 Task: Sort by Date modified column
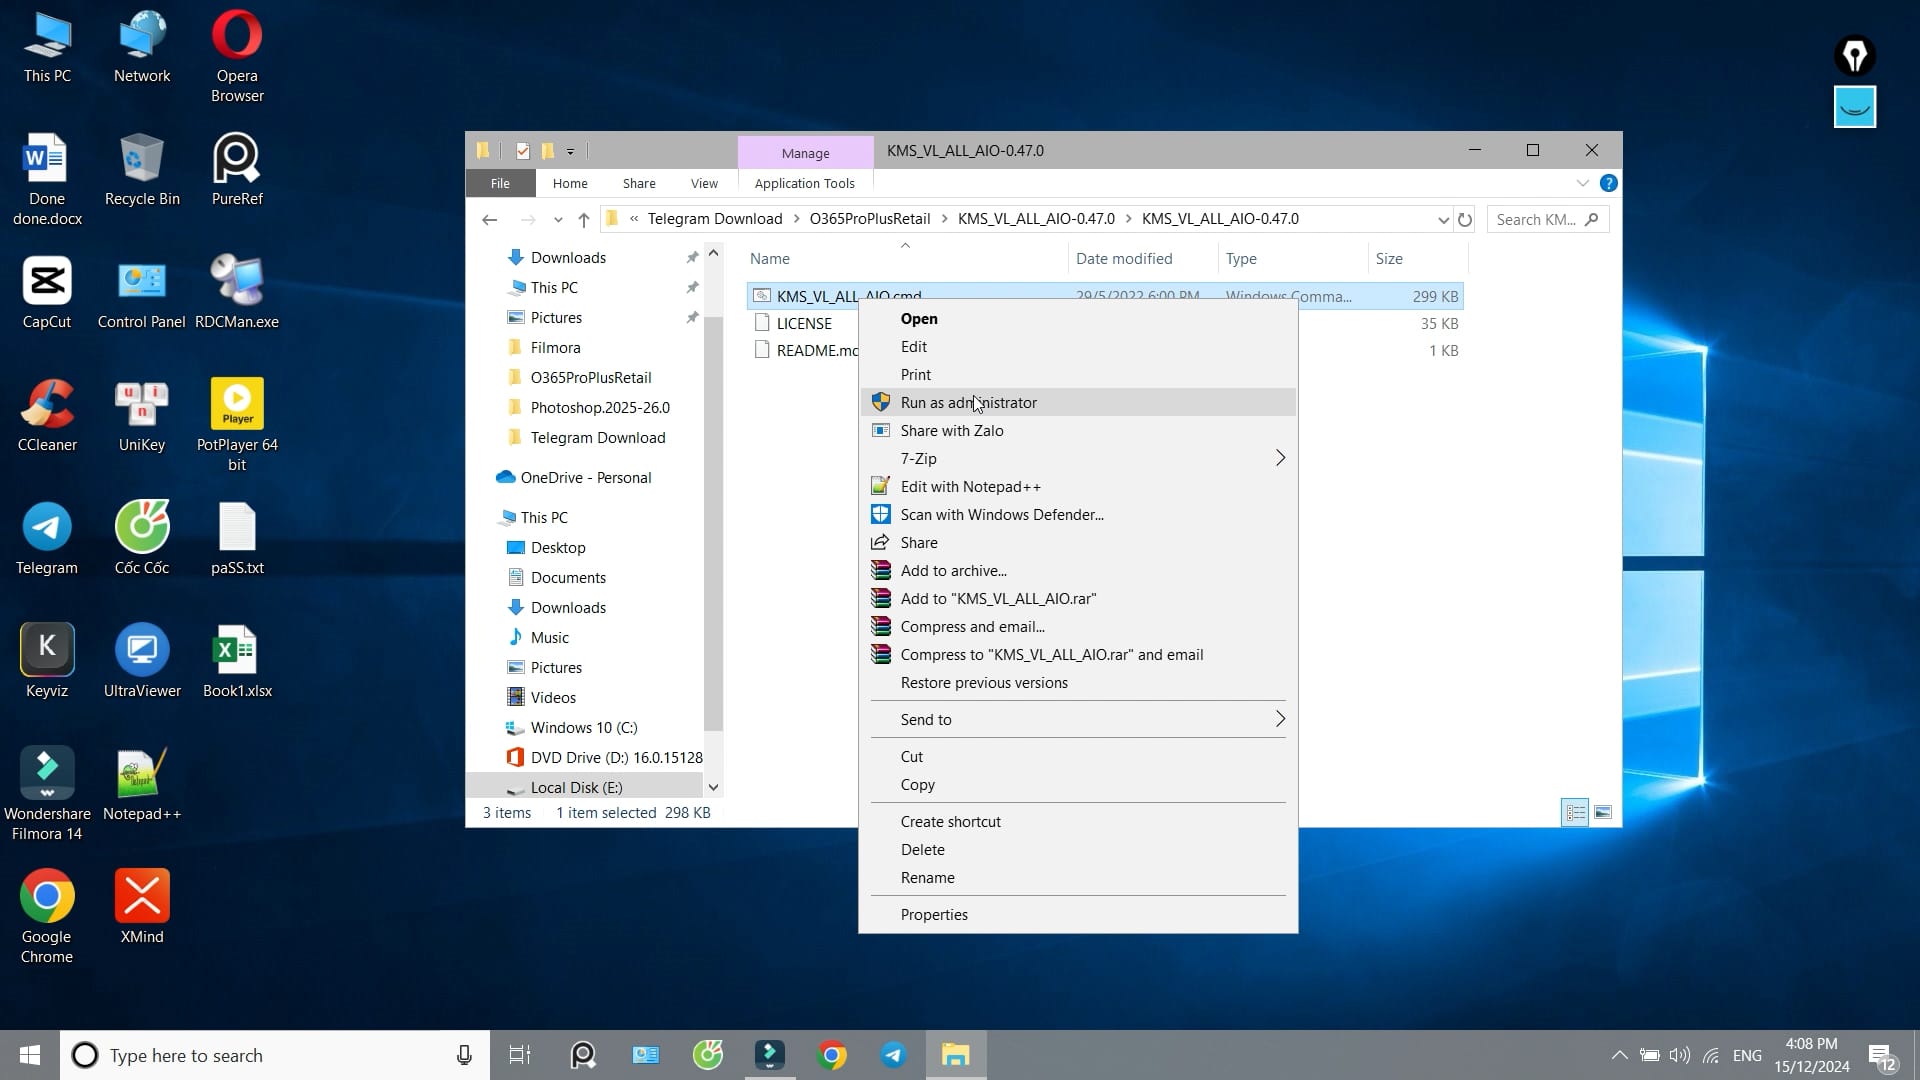(1142, 258)
